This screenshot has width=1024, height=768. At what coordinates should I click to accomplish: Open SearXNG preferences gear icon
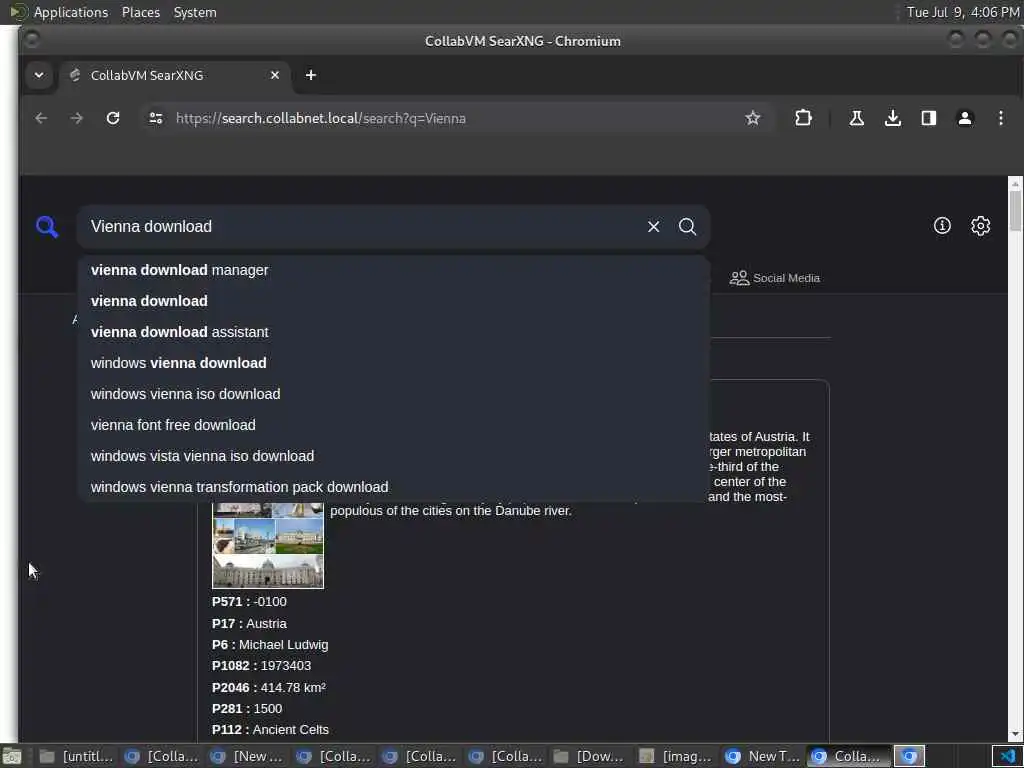click(x=980, y=225)
